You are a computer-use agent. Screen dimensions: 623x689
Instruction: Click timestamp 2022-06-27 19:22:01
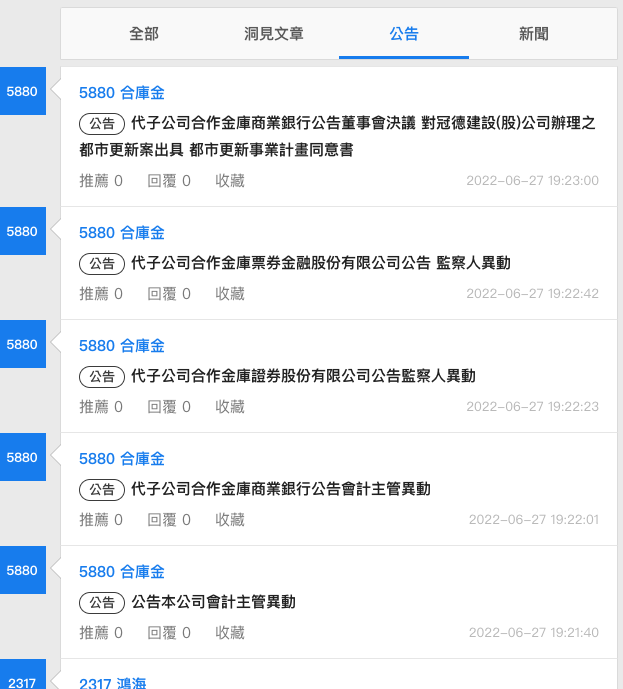(x=534, y=519)
